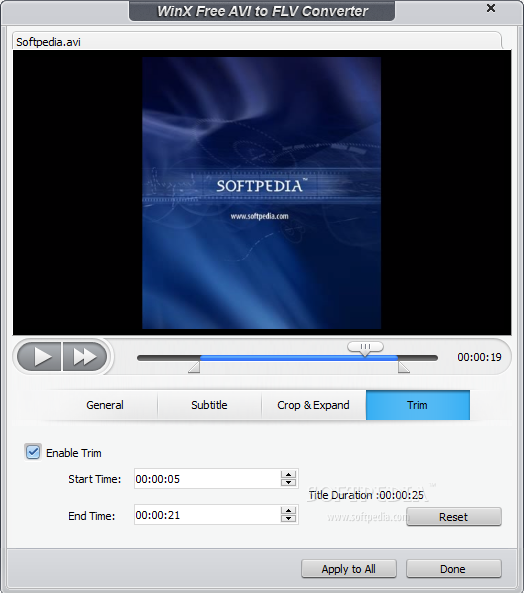Click the playback position slider handle

click(x=365, y=348)
